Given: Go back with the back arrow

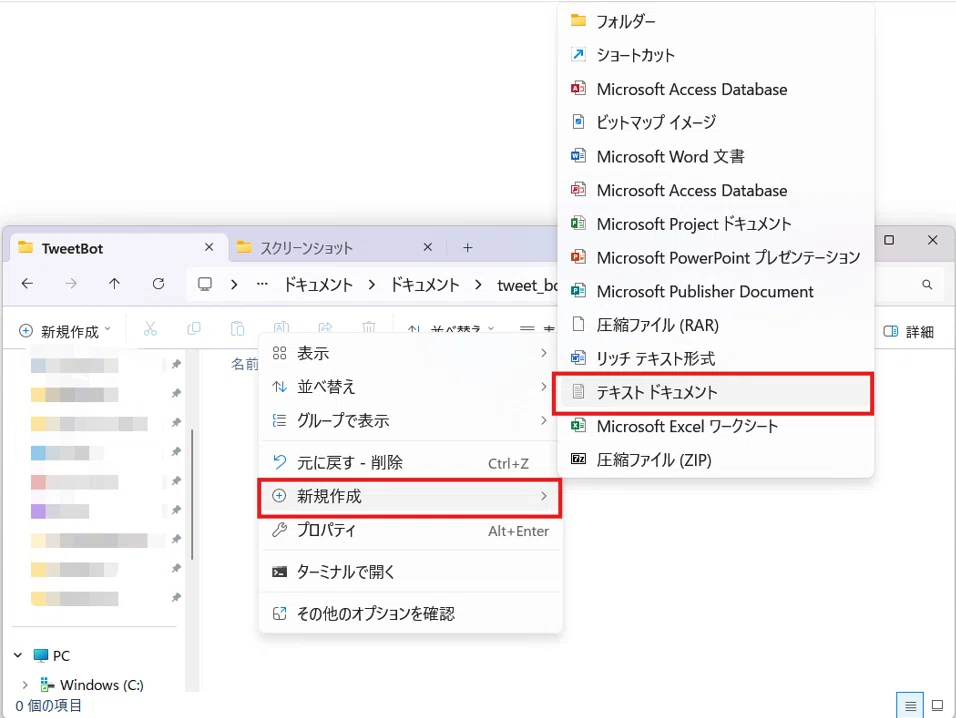Looking at the screenshot, I should tap(27, 284).
